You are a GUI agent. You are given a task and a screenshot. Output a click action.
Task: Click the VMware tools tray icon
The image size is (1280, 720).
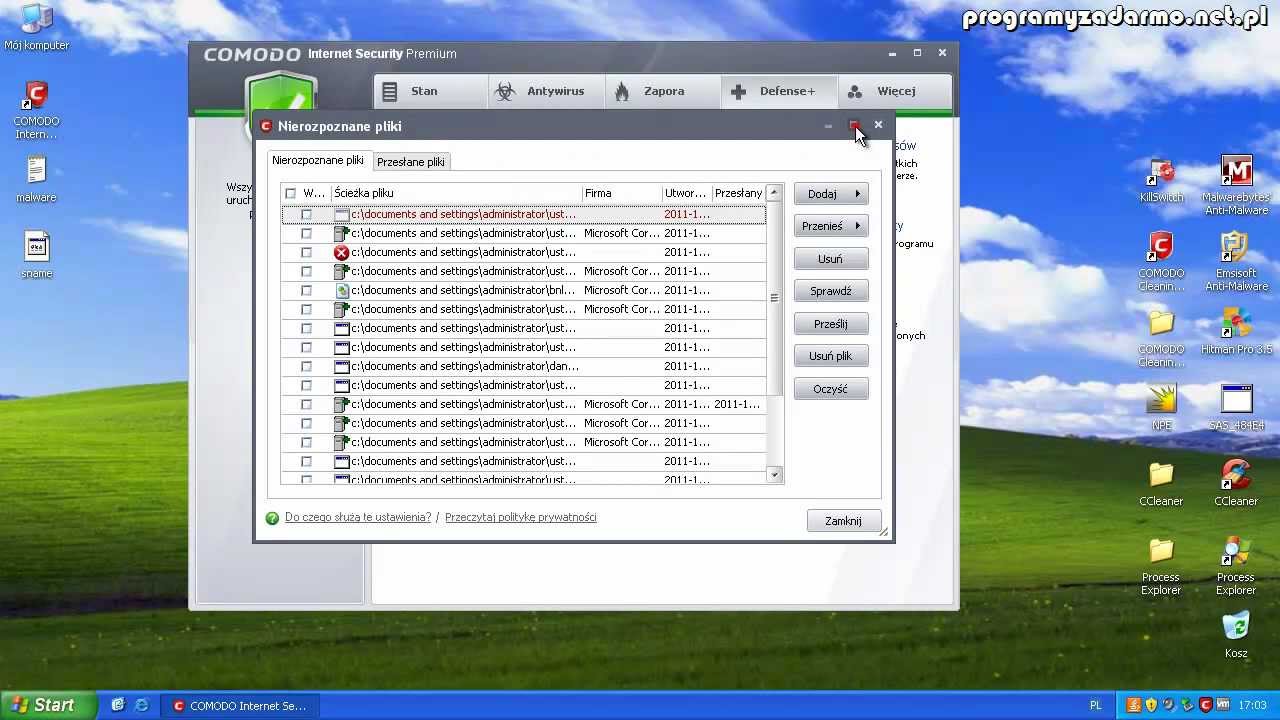point(1223,705)
